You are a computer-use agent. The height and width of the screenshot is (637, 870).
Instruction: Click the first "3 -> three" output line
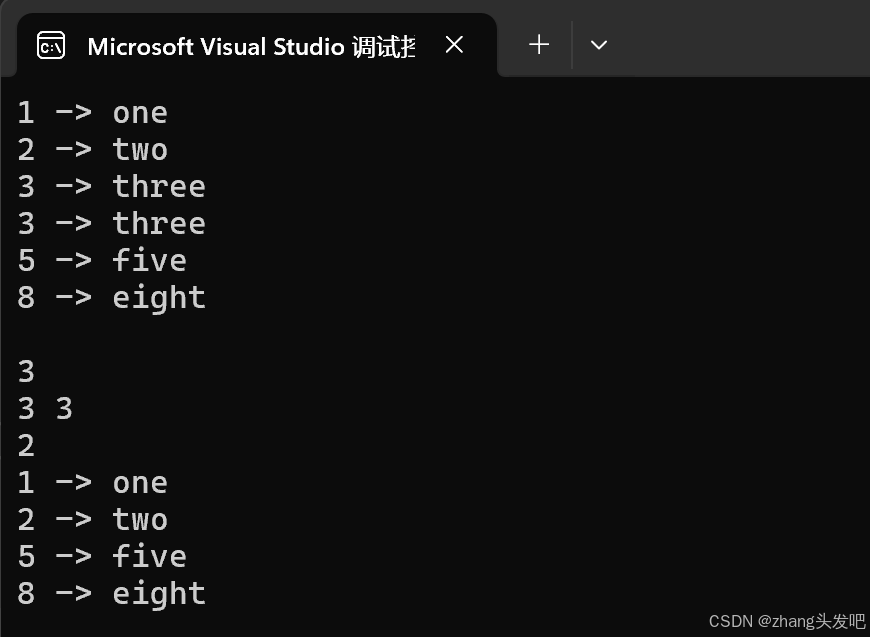(x=111, y=187)
